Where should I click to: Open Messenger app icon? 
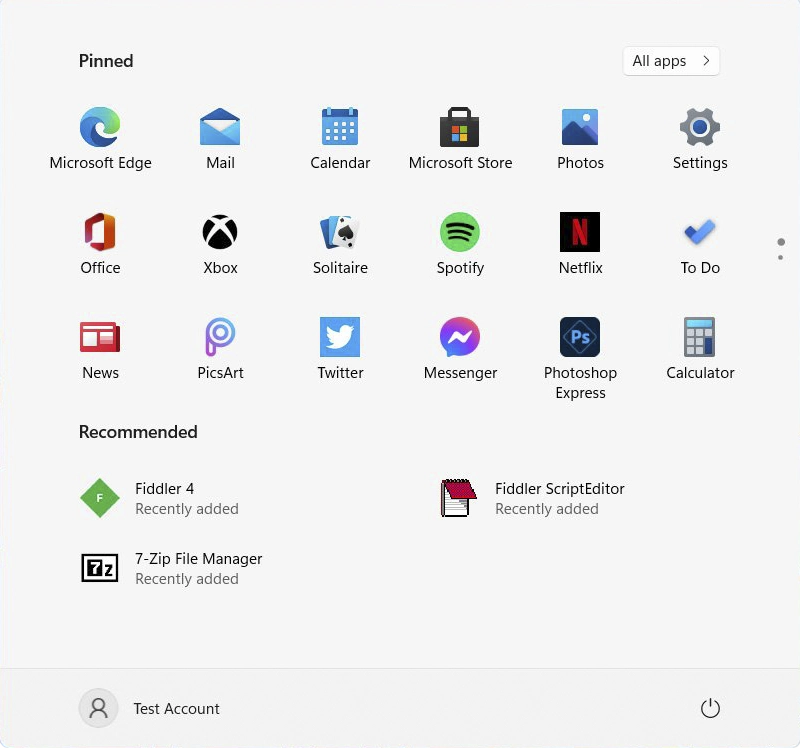[x=460, y=338]
